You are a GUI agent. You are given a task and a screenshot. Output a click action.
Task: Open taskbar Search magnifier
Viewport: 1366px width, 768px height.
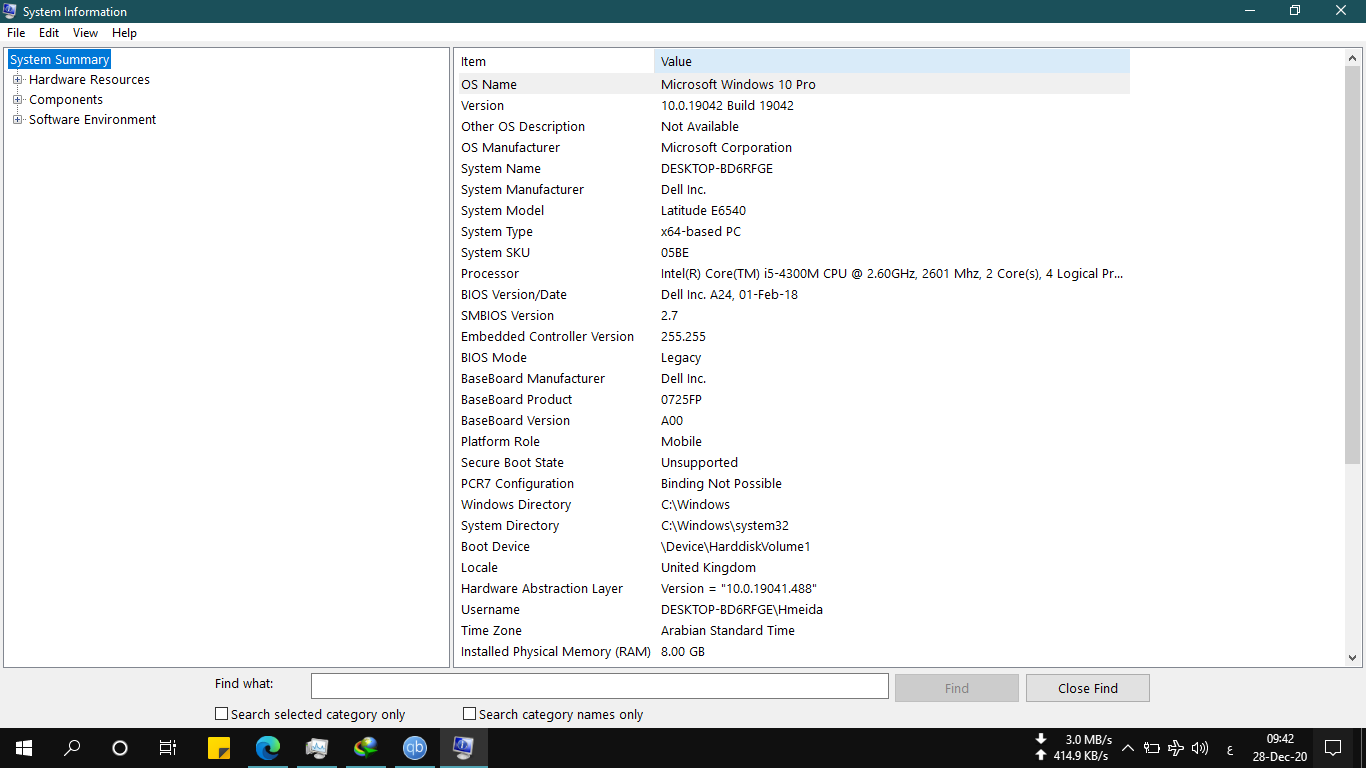click(x=72, y=748)
